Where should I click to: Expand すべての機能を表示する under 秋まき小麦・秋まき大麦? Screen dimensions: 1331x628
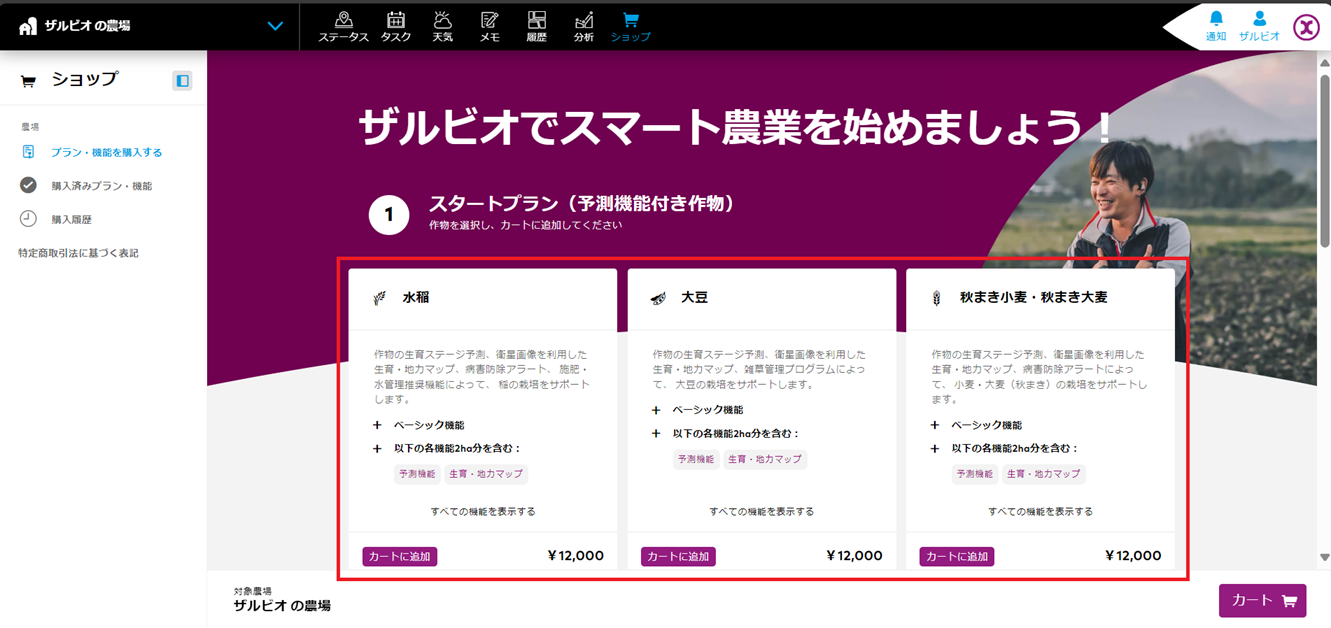click(x=1040, y=510)
